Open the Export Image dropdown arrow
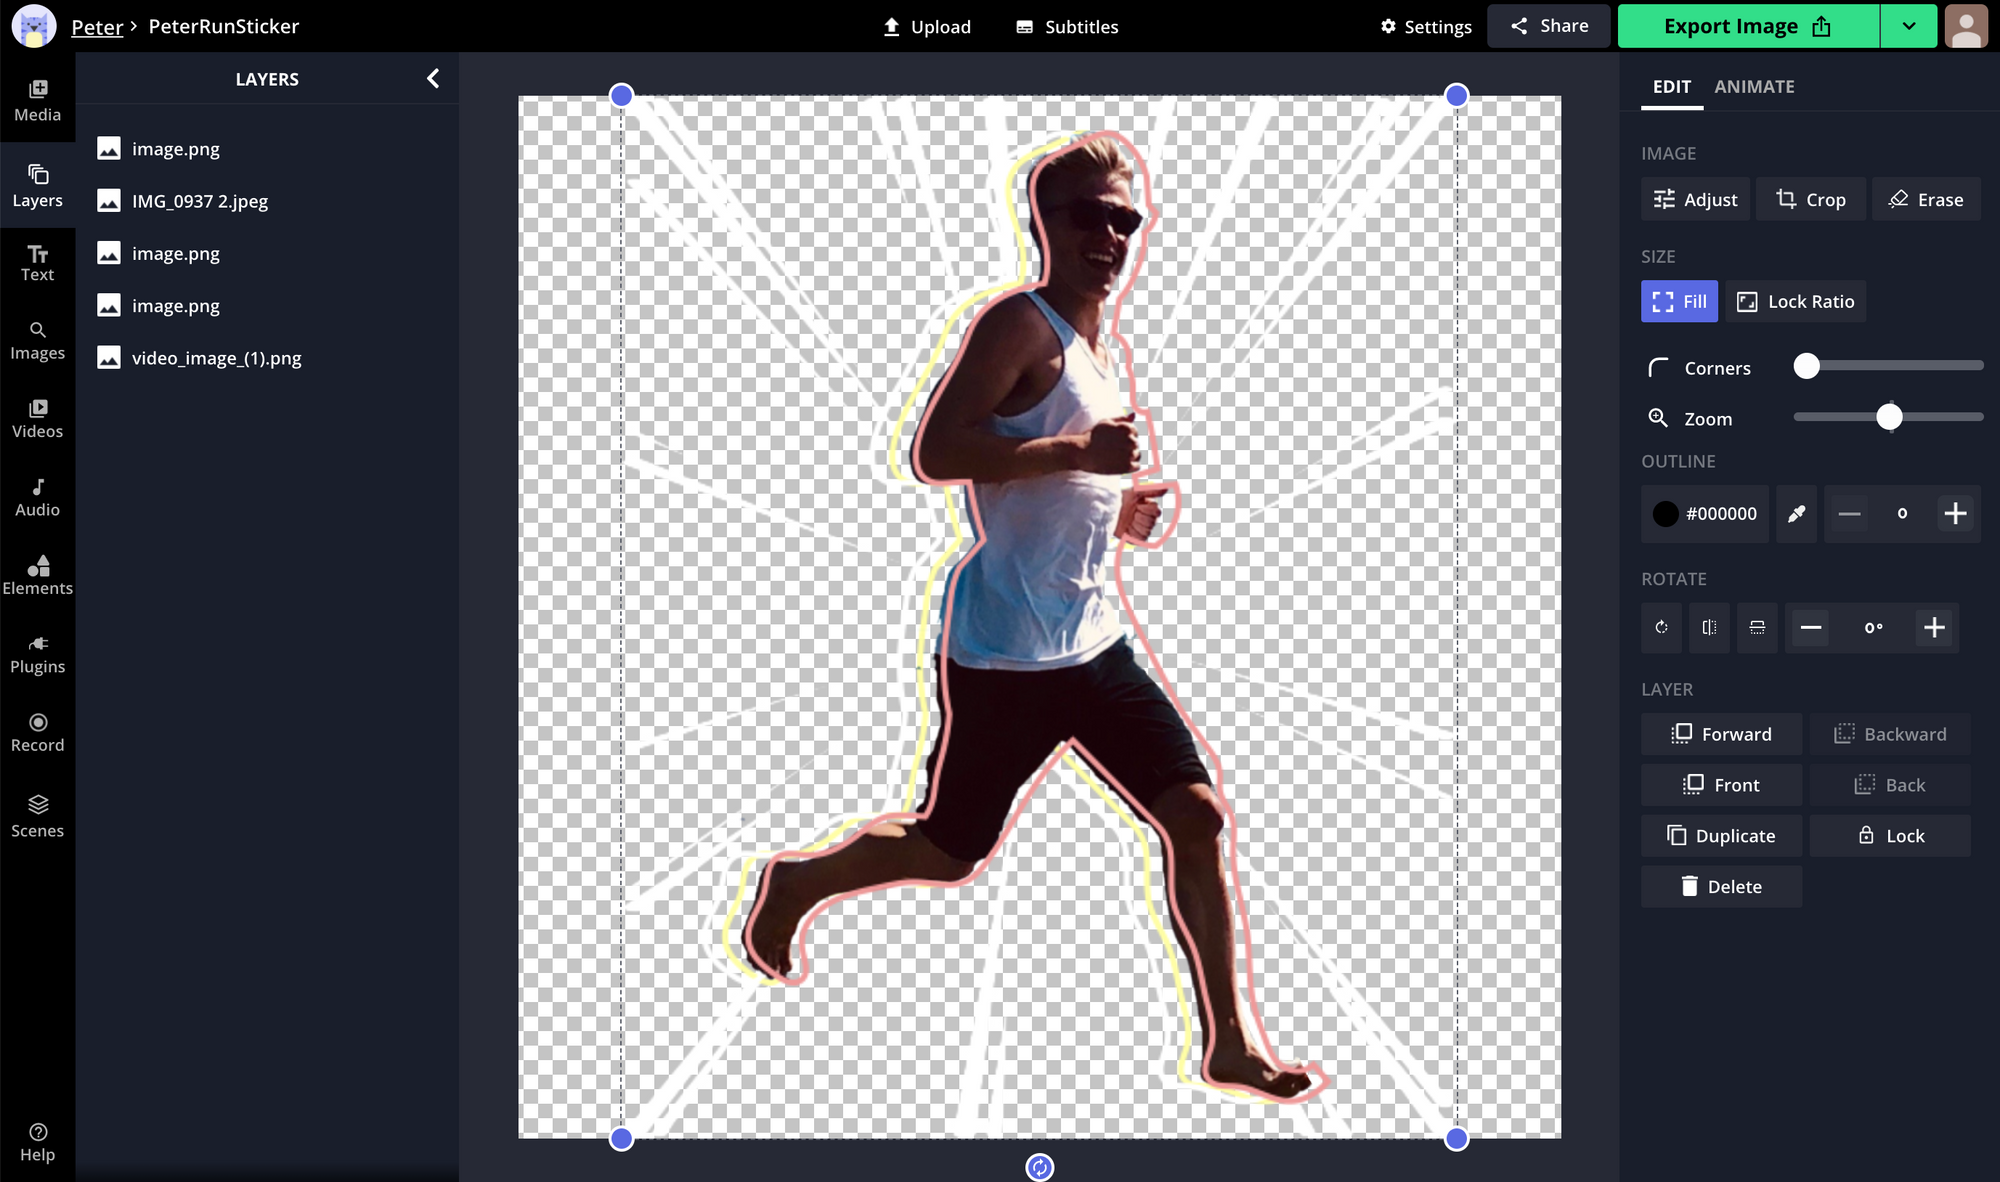The height and width of the screenshot is (1182, 2000). point(1908,26)
